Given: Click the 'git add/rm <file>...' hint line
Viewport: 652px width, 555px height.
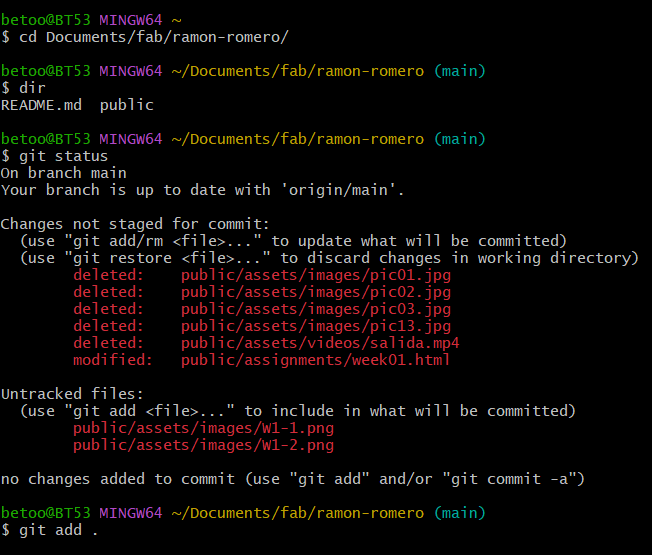Looking at the screenshot, I should [x=293, y=241].
